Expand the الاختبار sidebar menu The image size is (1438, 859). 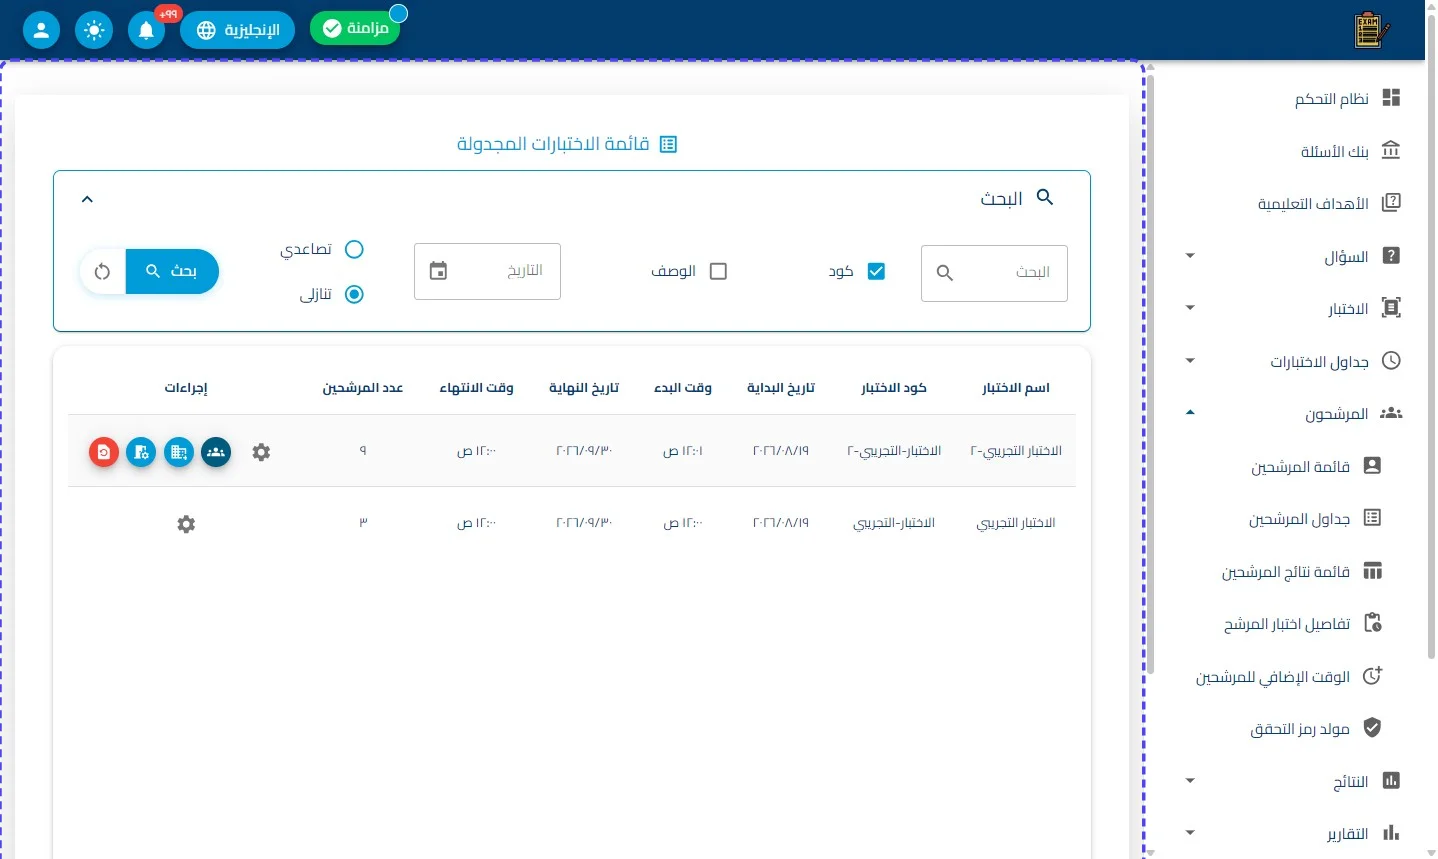tap(1190, 308)
